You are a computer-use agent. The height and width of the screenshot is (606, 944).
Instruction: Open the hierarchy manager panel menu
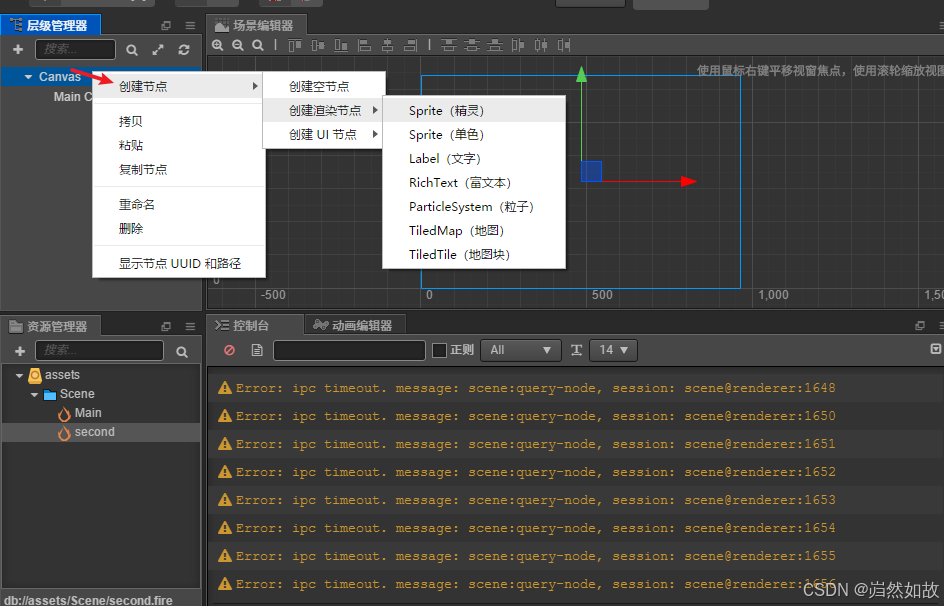tap(190, 25)
